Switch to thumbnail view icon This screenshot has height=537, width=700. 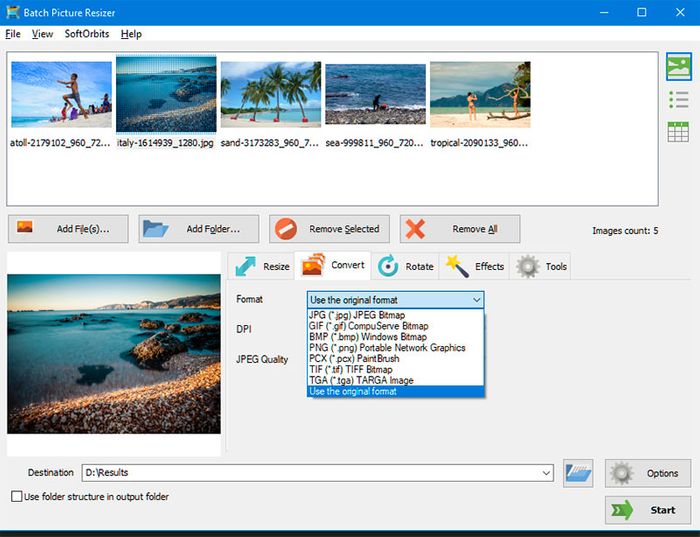[679, 67]
